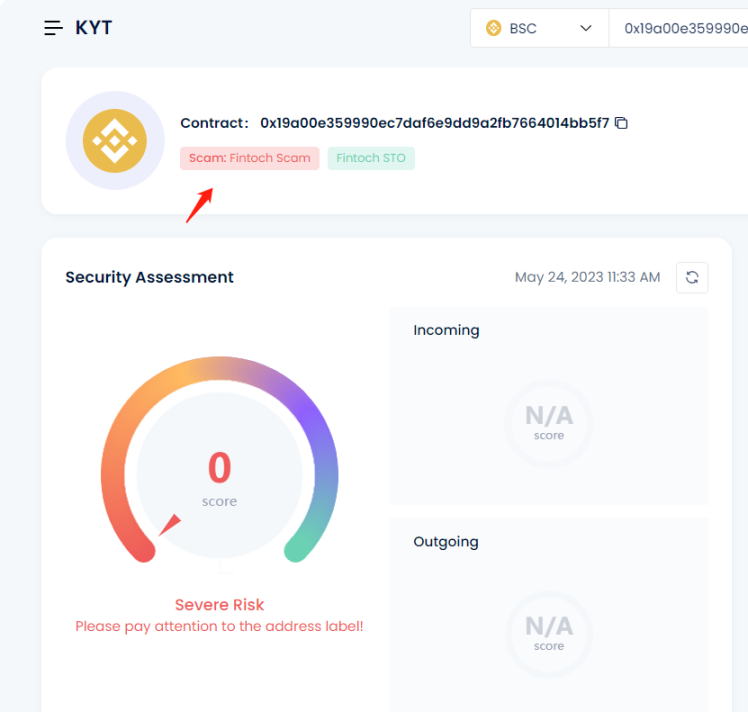
Task: Click the small BSC coin icon
Action: [493, 28]
